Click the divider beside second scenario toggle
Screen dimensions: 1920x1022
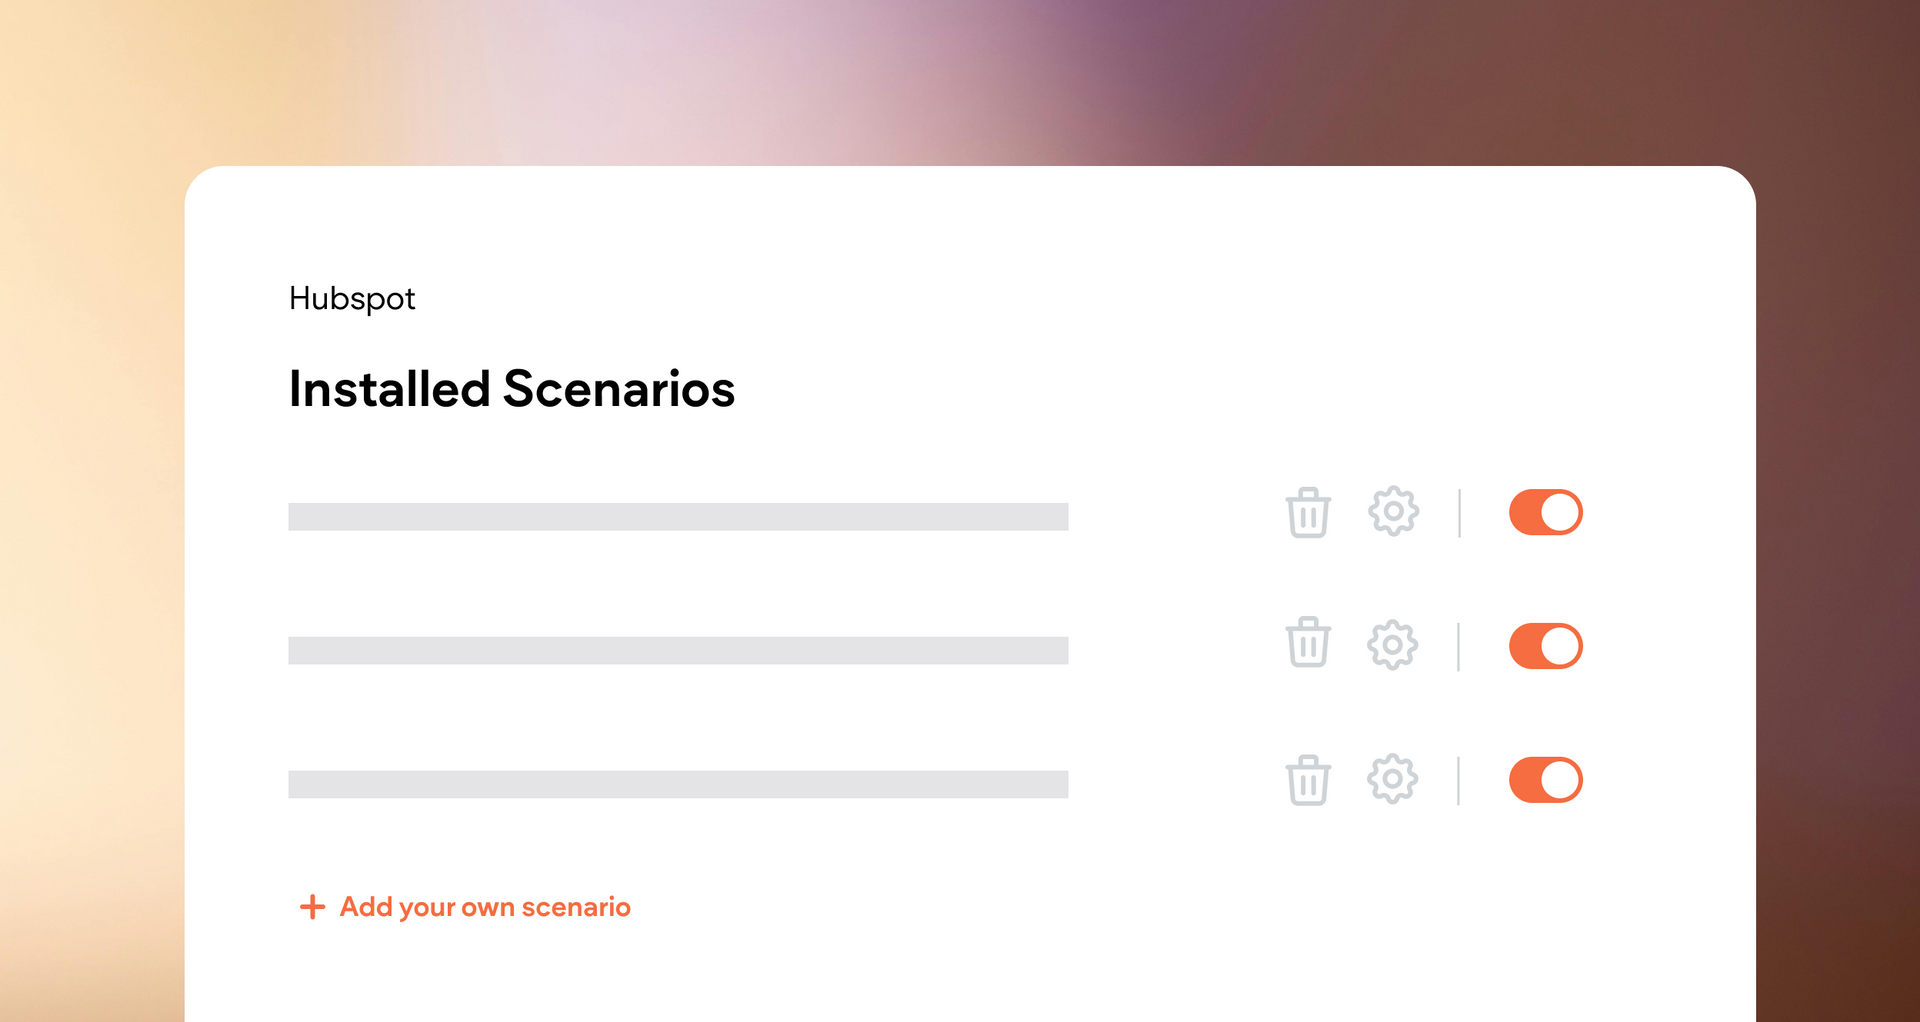[1459, 646]
